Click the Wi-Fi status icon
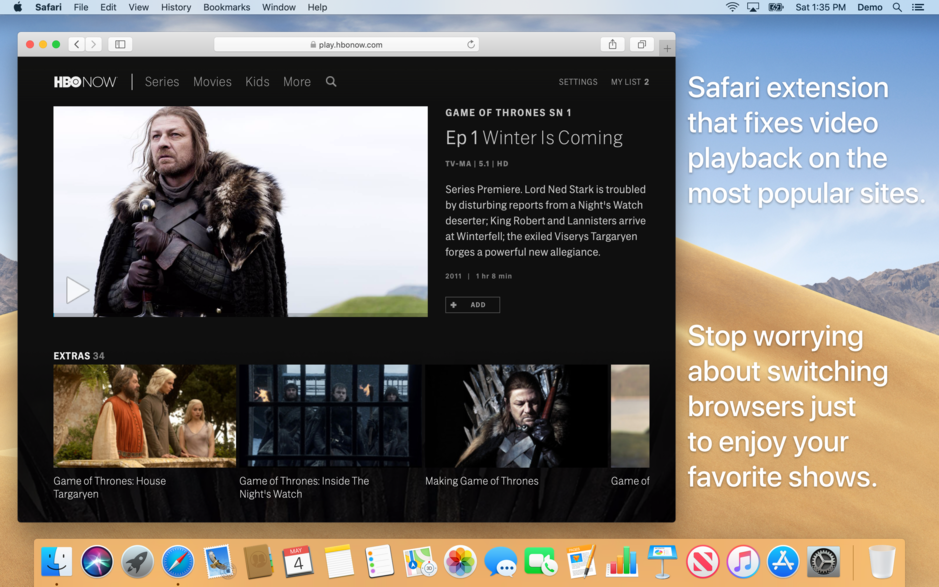 [732, 7]
